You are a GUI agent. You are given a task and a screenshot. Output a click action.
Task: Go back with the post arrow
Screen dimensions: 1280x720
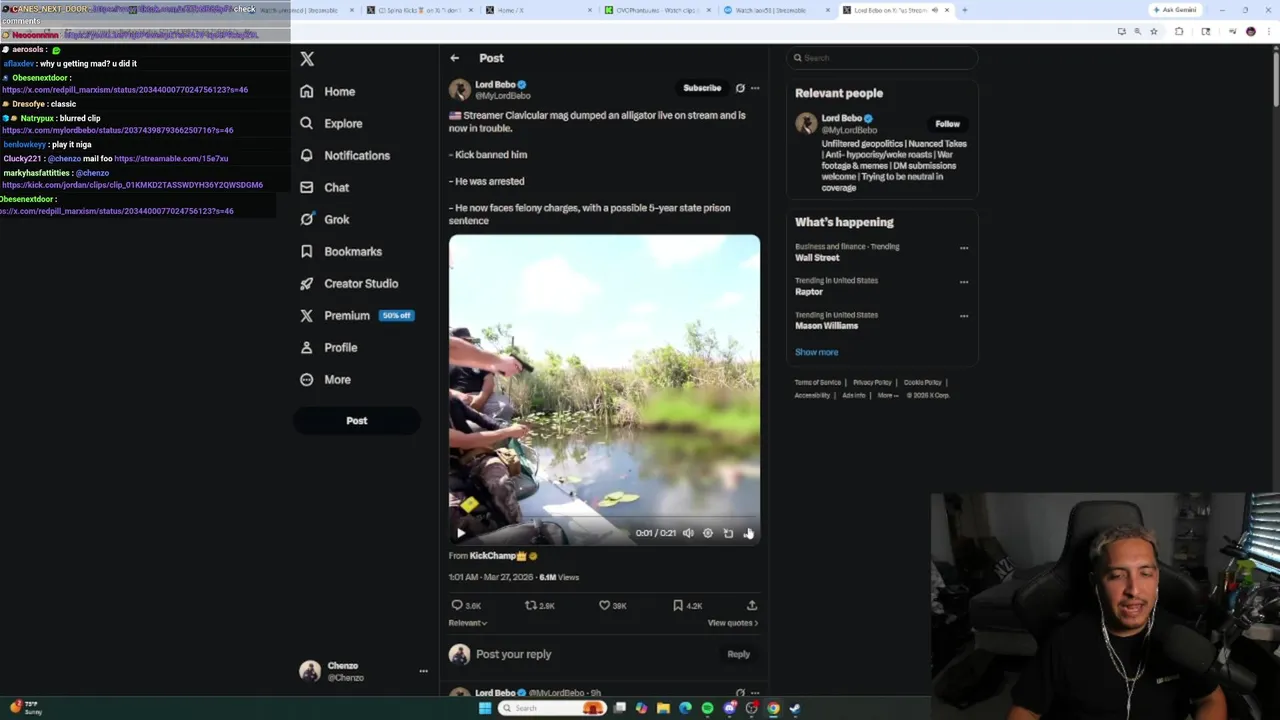point(455,58)
